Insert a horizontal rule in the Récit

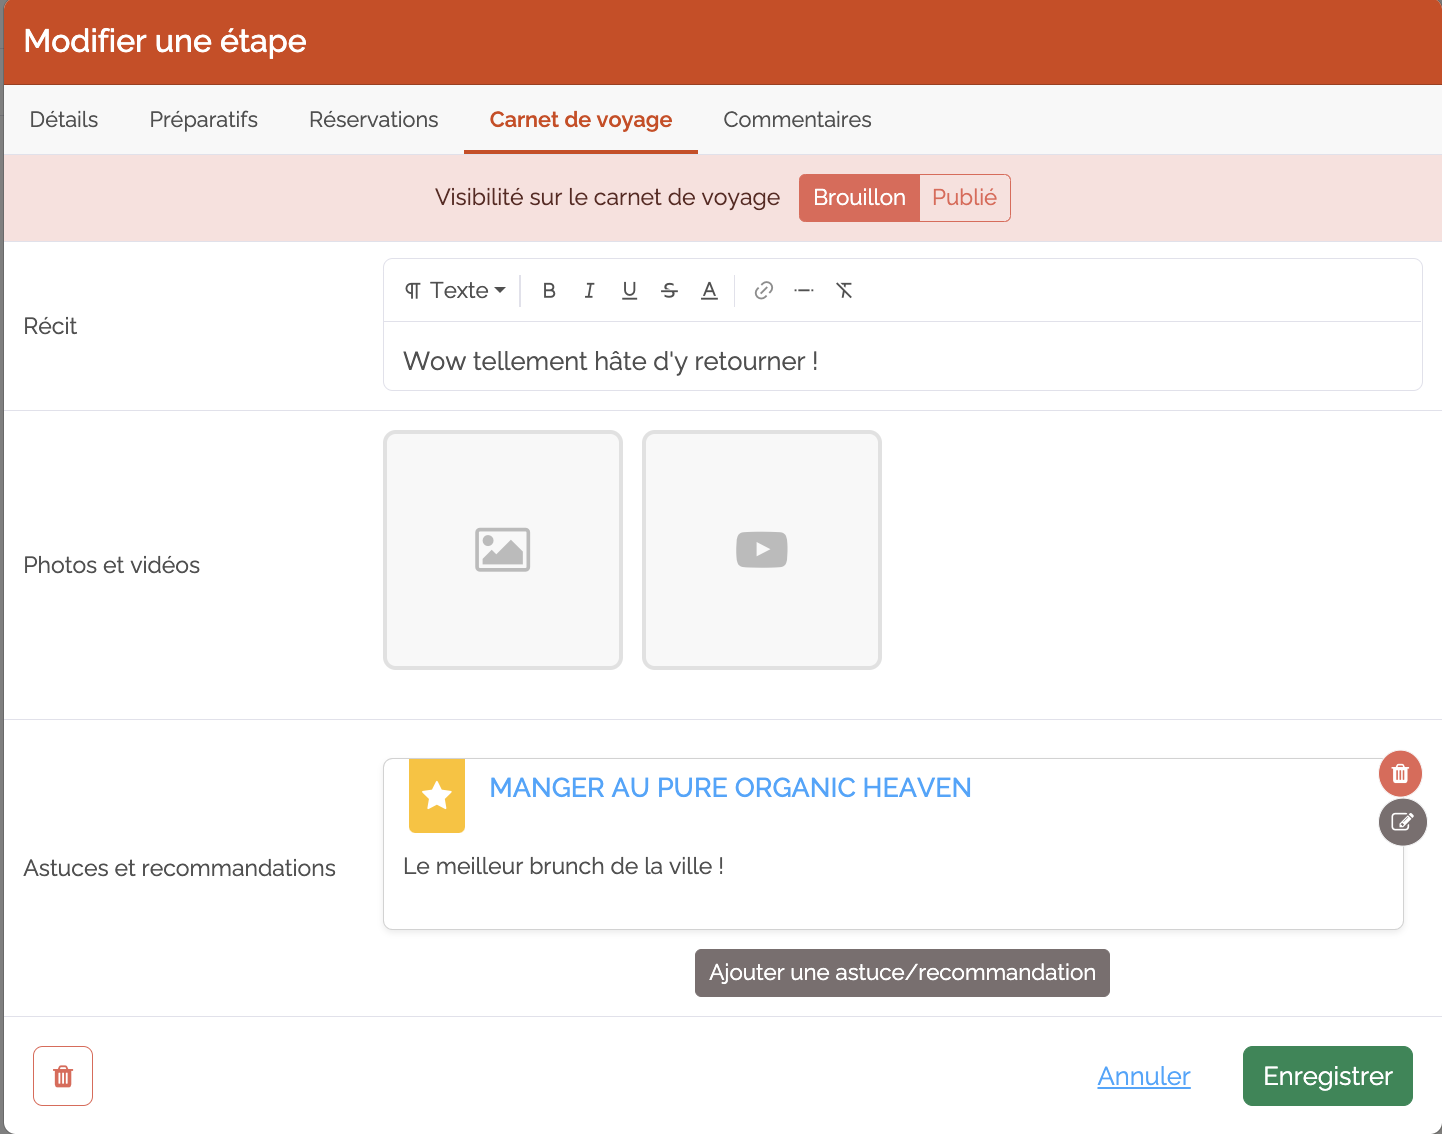click(804, 290)
